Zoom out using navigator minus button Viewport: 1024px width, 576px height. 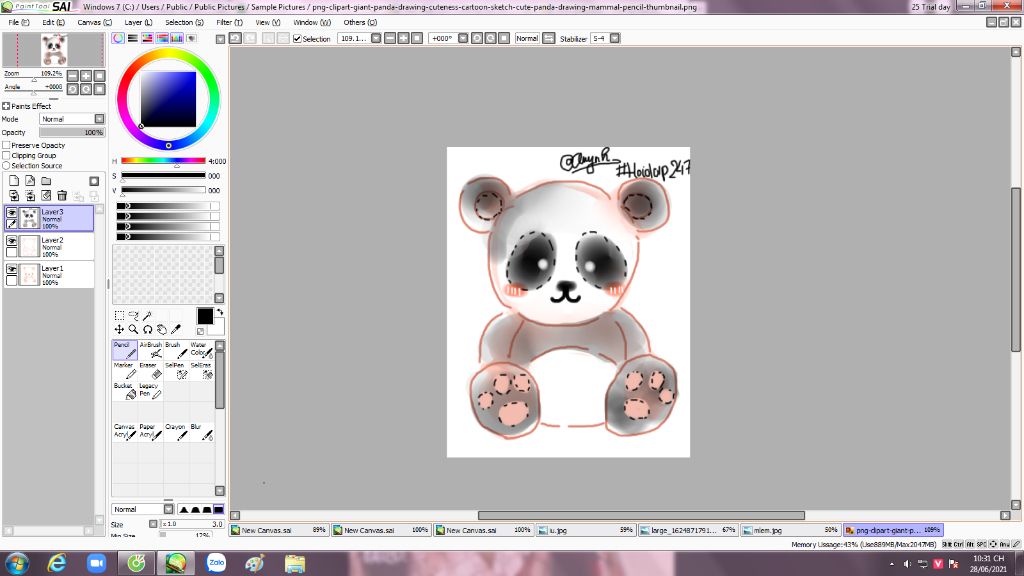click(x=72, y=76)
